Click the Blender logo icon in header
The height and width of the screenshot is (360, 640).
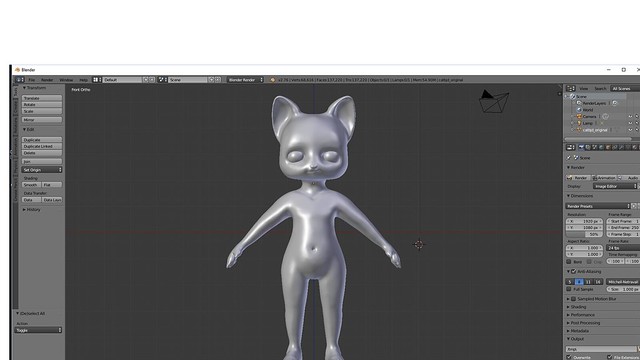tap(273, 80)
